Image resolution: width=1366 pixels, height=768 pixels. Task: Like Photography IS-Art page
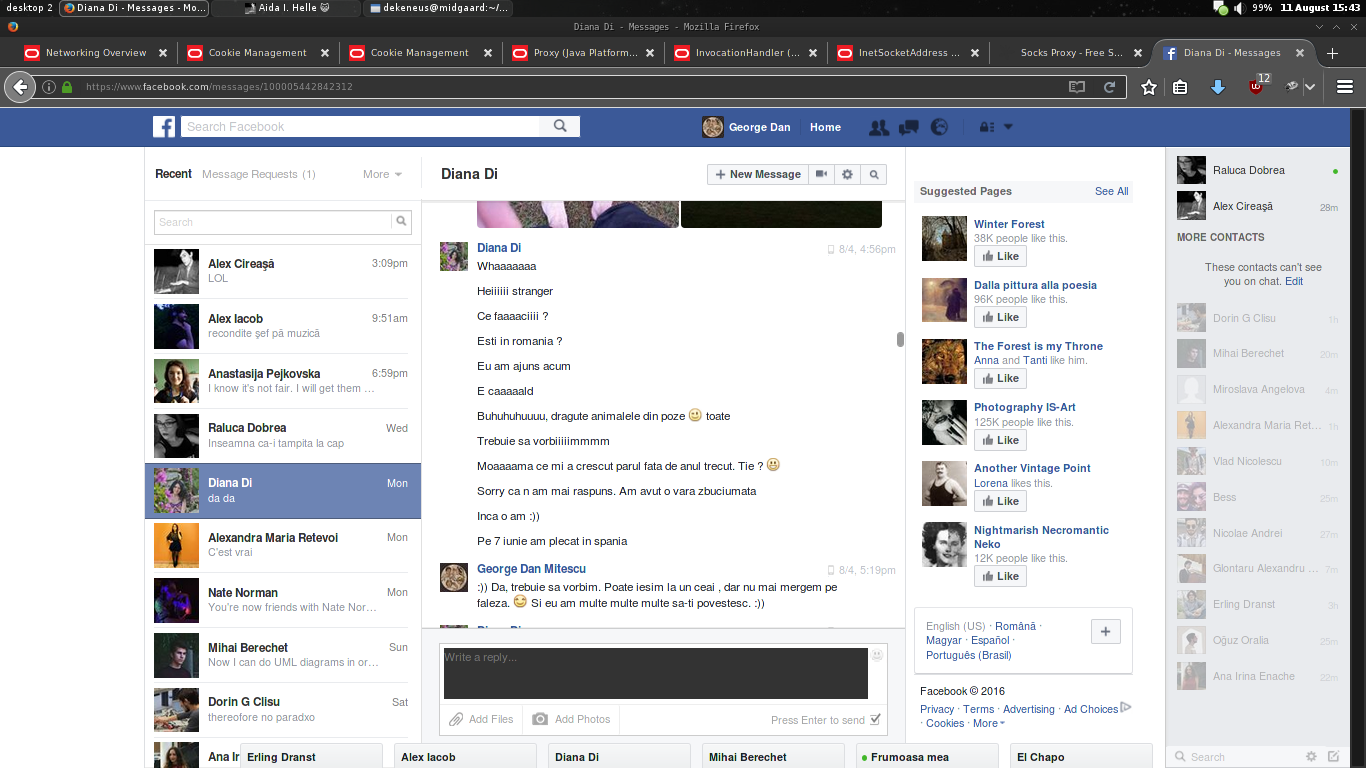tap(1000, 440)
